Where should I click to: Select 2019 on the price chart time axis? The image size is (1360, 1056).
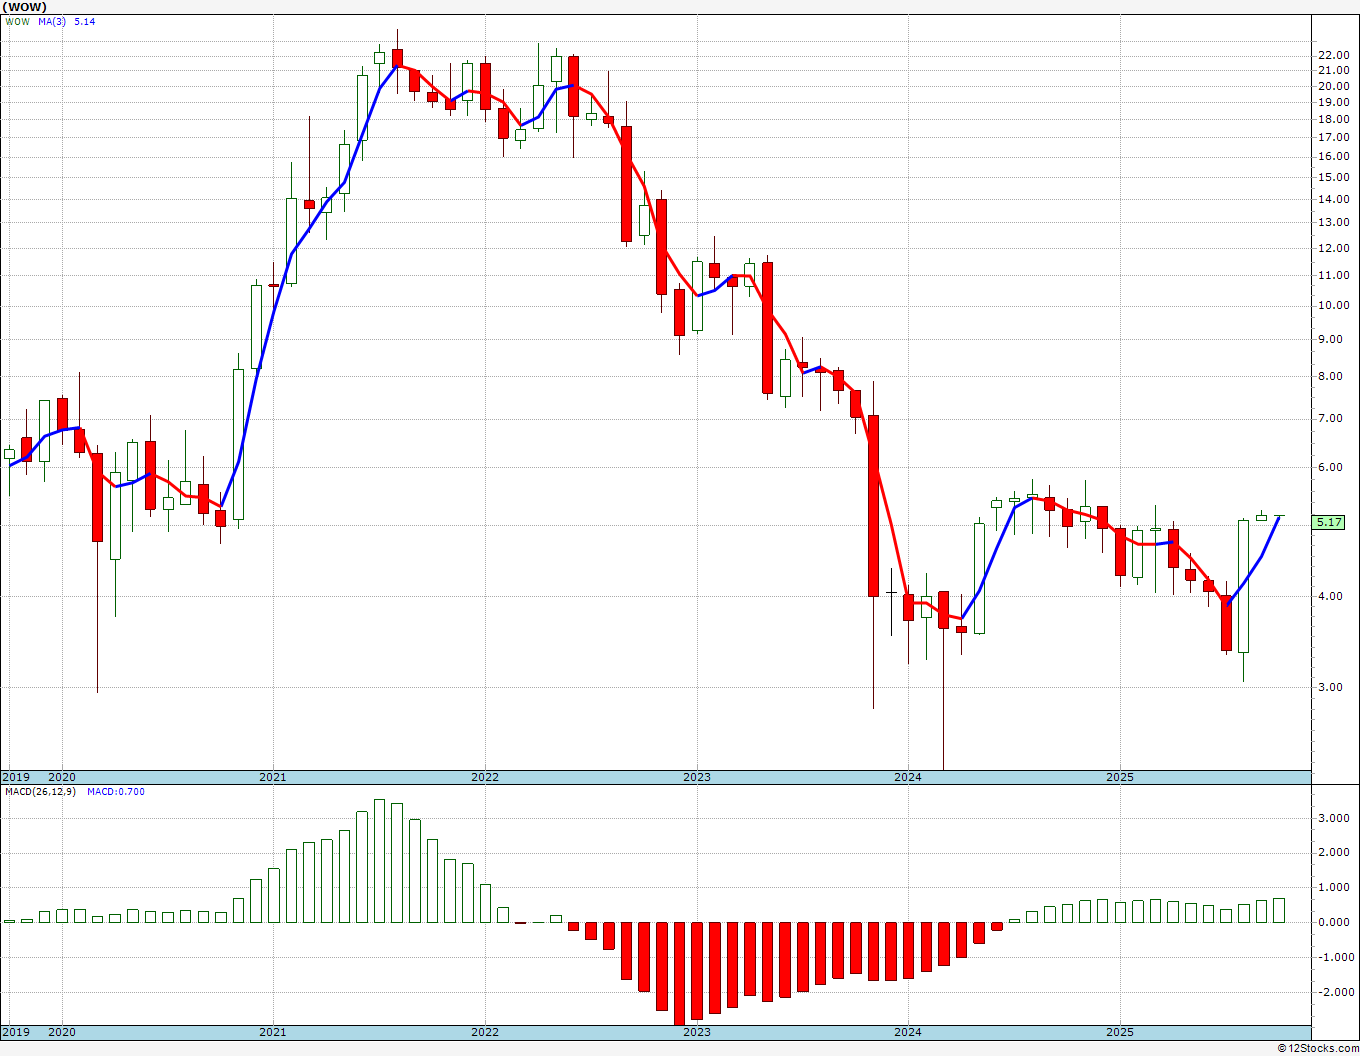tap(15, 777)
